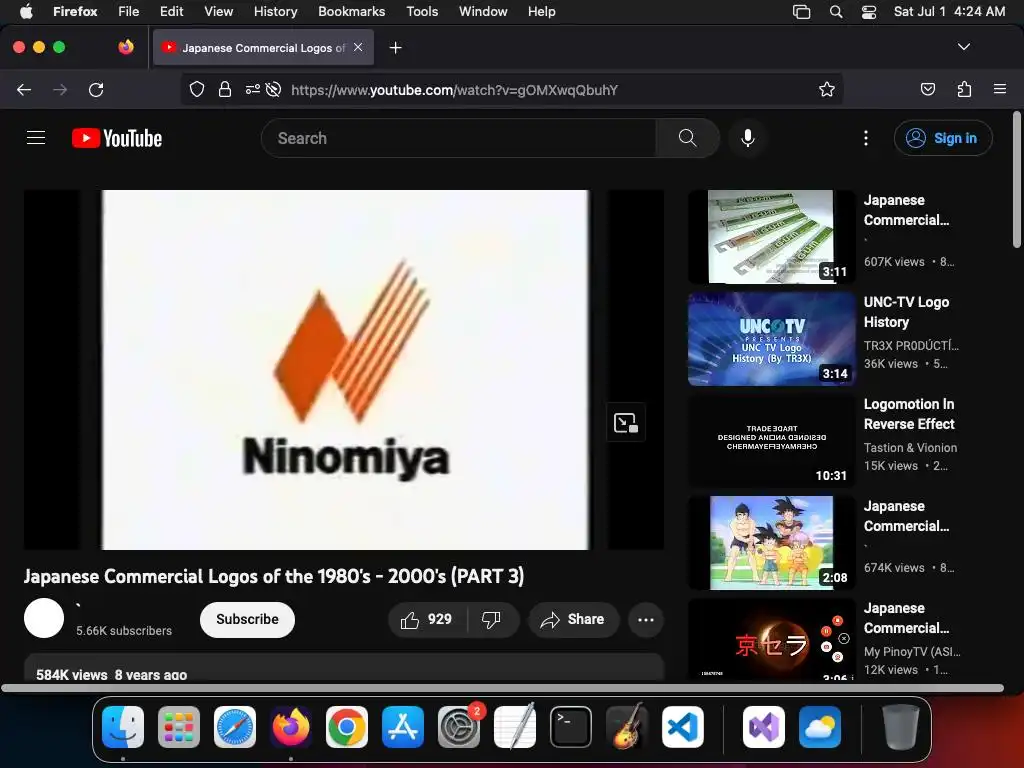Open more actions ellipsis under video
Screen dimensions: 1024x768
click(646, 619)
